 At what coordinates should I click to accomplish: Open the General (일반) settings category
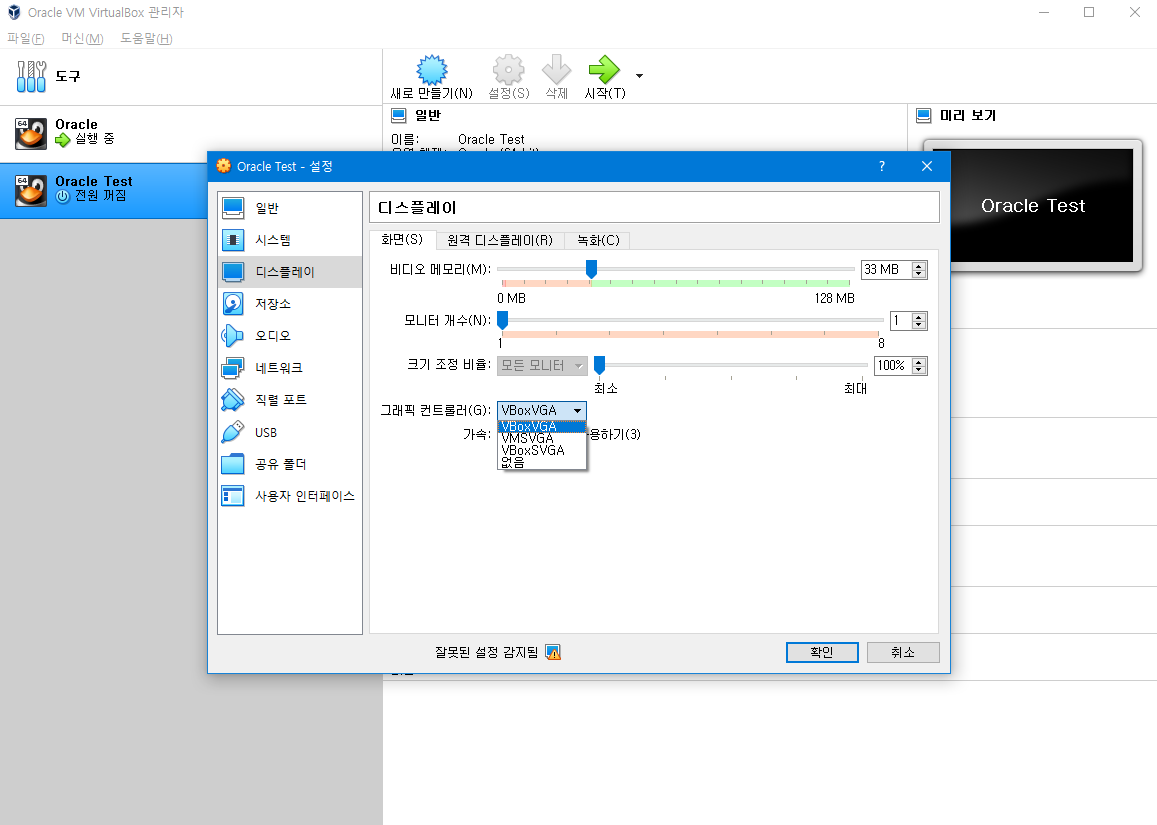[289, 208]
